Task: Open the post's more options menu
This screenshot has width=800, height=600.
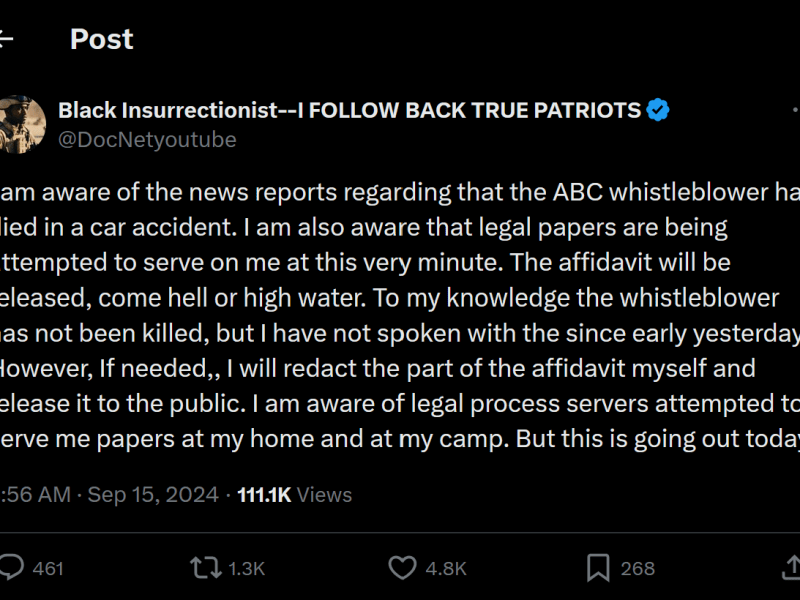Action: tap(795, 110)
